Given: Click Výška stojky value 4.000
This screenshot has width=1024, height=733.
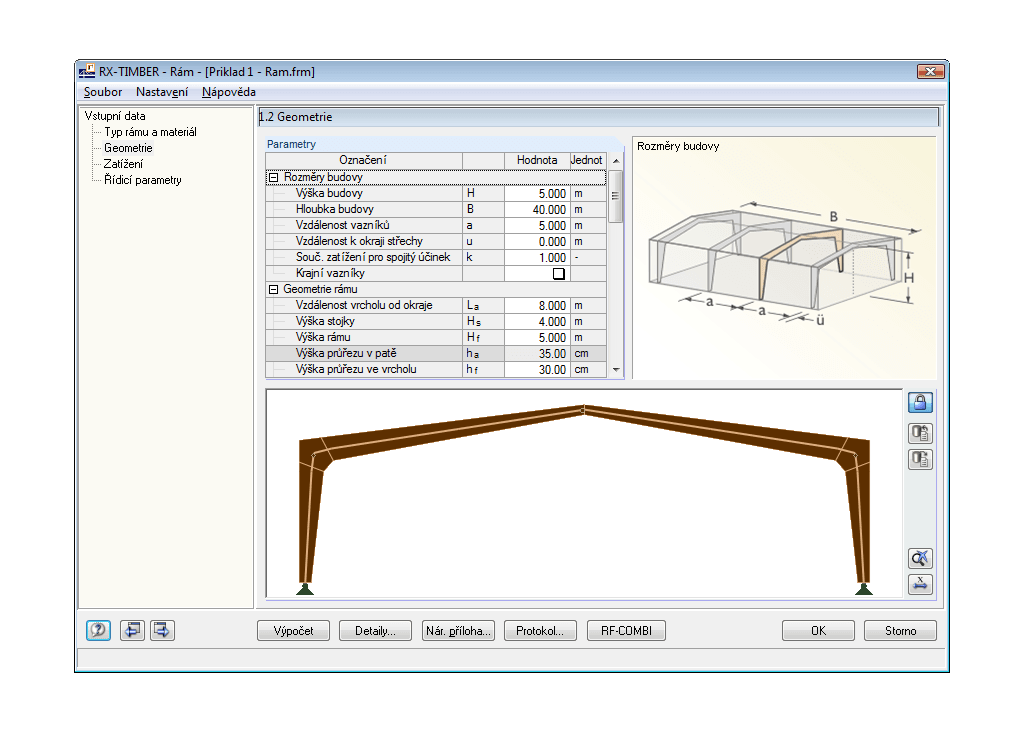Looking at the screenshot, I should click(537, 321).
